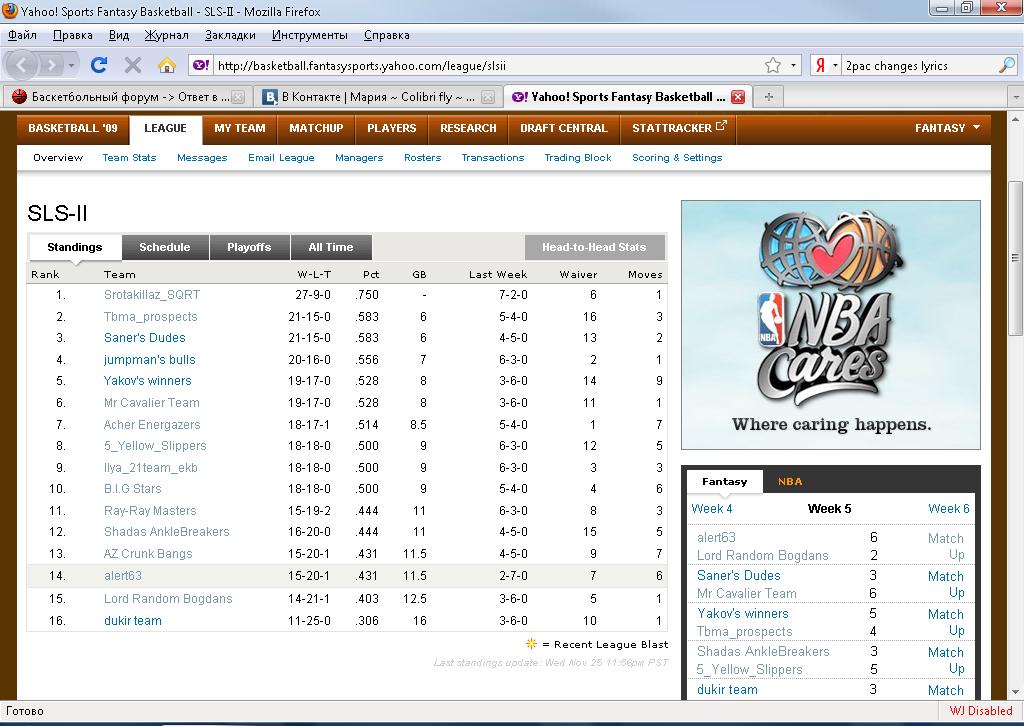The height and width of the screenshot is (726, 1024).
Task: Open jumpman's bulls team in standings
Action: coord(150,360)
